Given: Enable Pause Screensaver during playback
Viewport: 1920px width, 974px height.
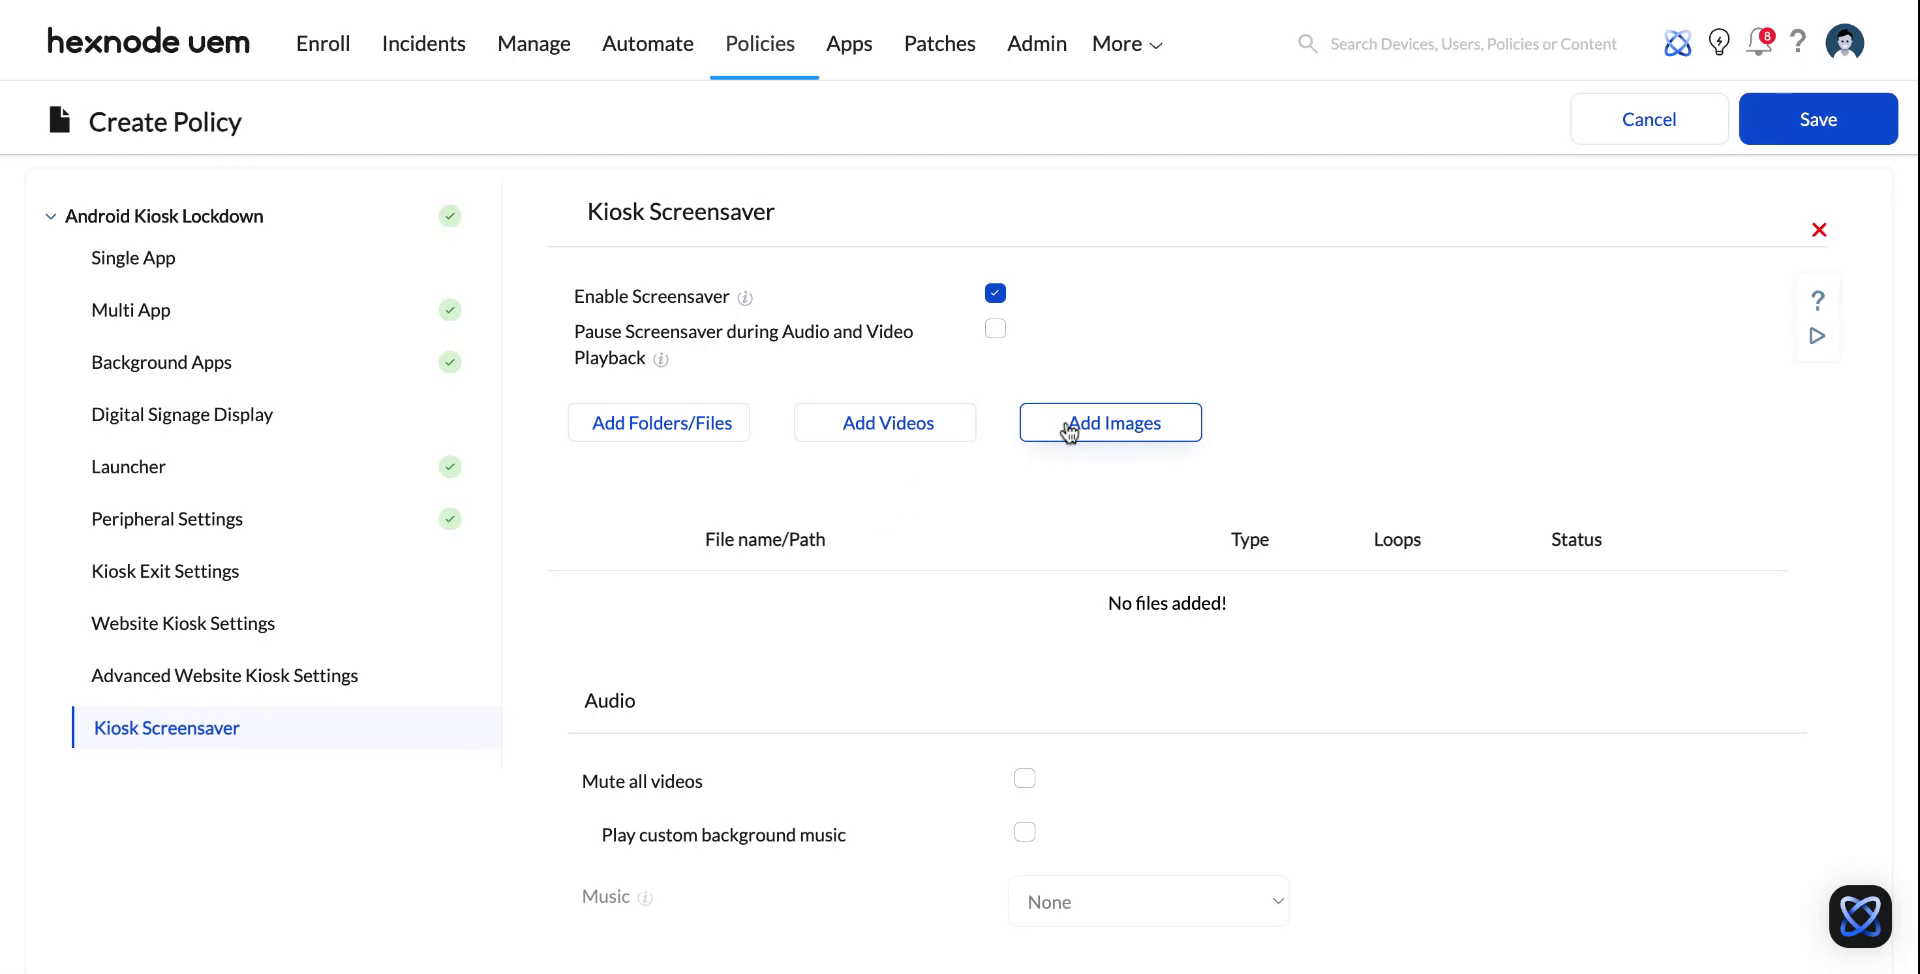Looking at the screenshot, I should coord(995,328).
